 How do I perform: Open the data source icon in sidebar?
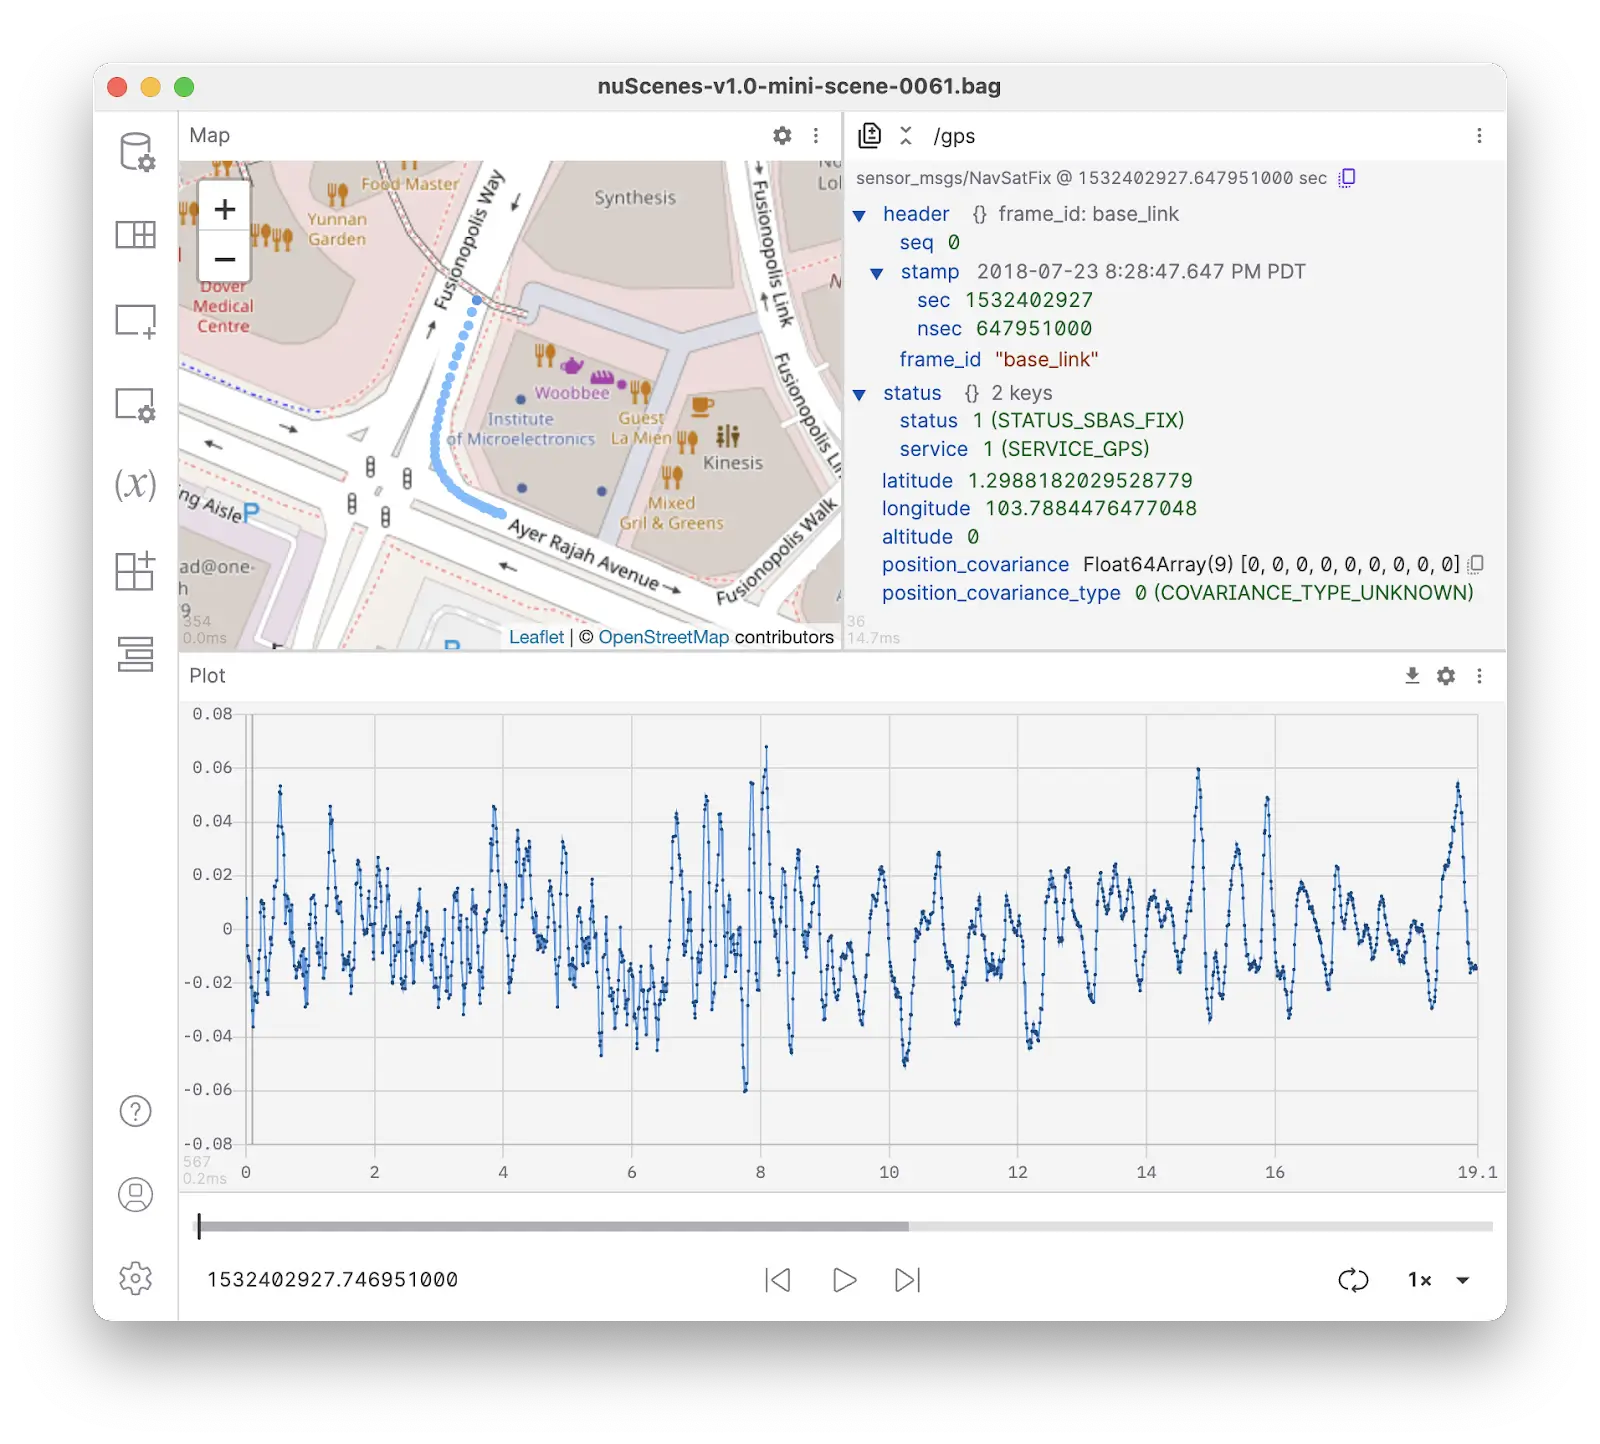tap(136, 152)
